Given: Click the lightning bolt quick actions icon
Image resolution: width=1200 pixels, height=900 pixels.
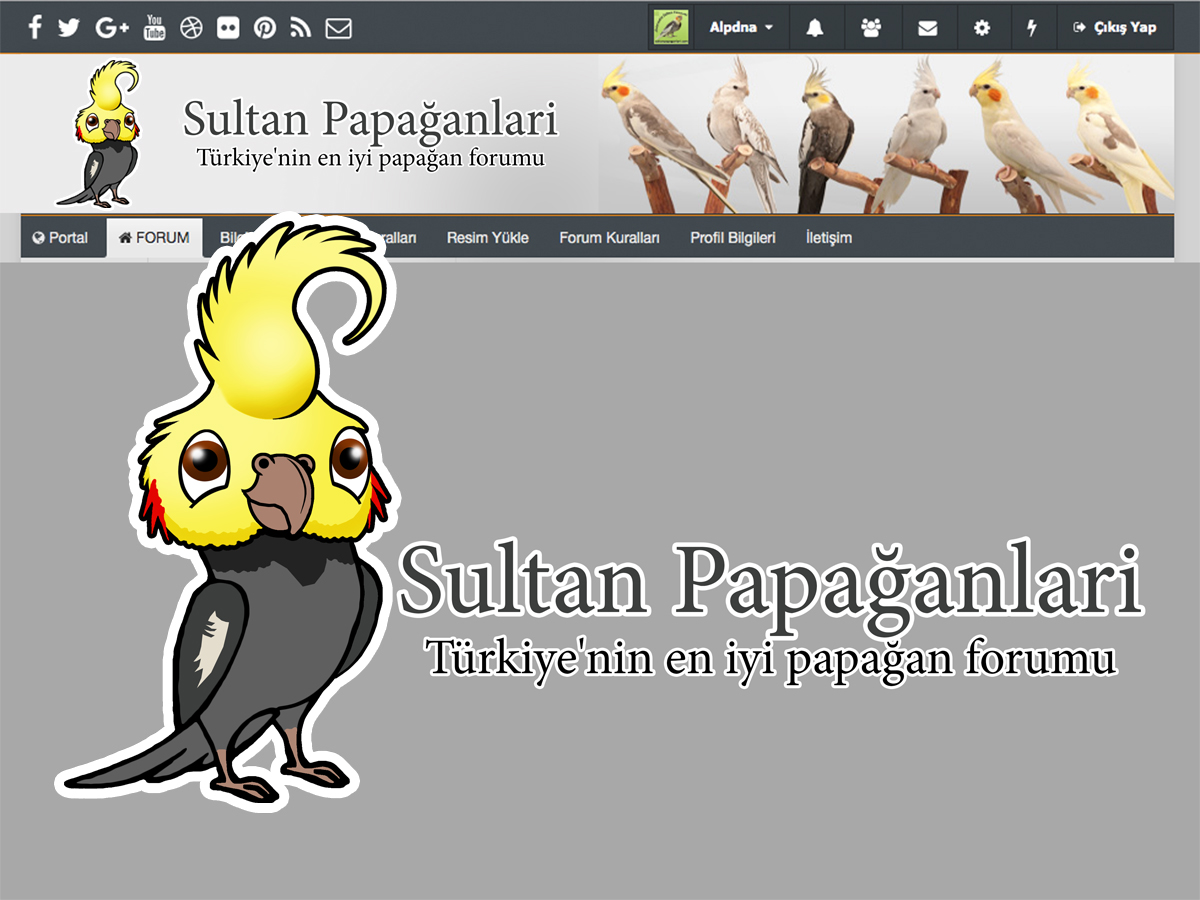Looking at the screenshot, I should (1032, 28).
